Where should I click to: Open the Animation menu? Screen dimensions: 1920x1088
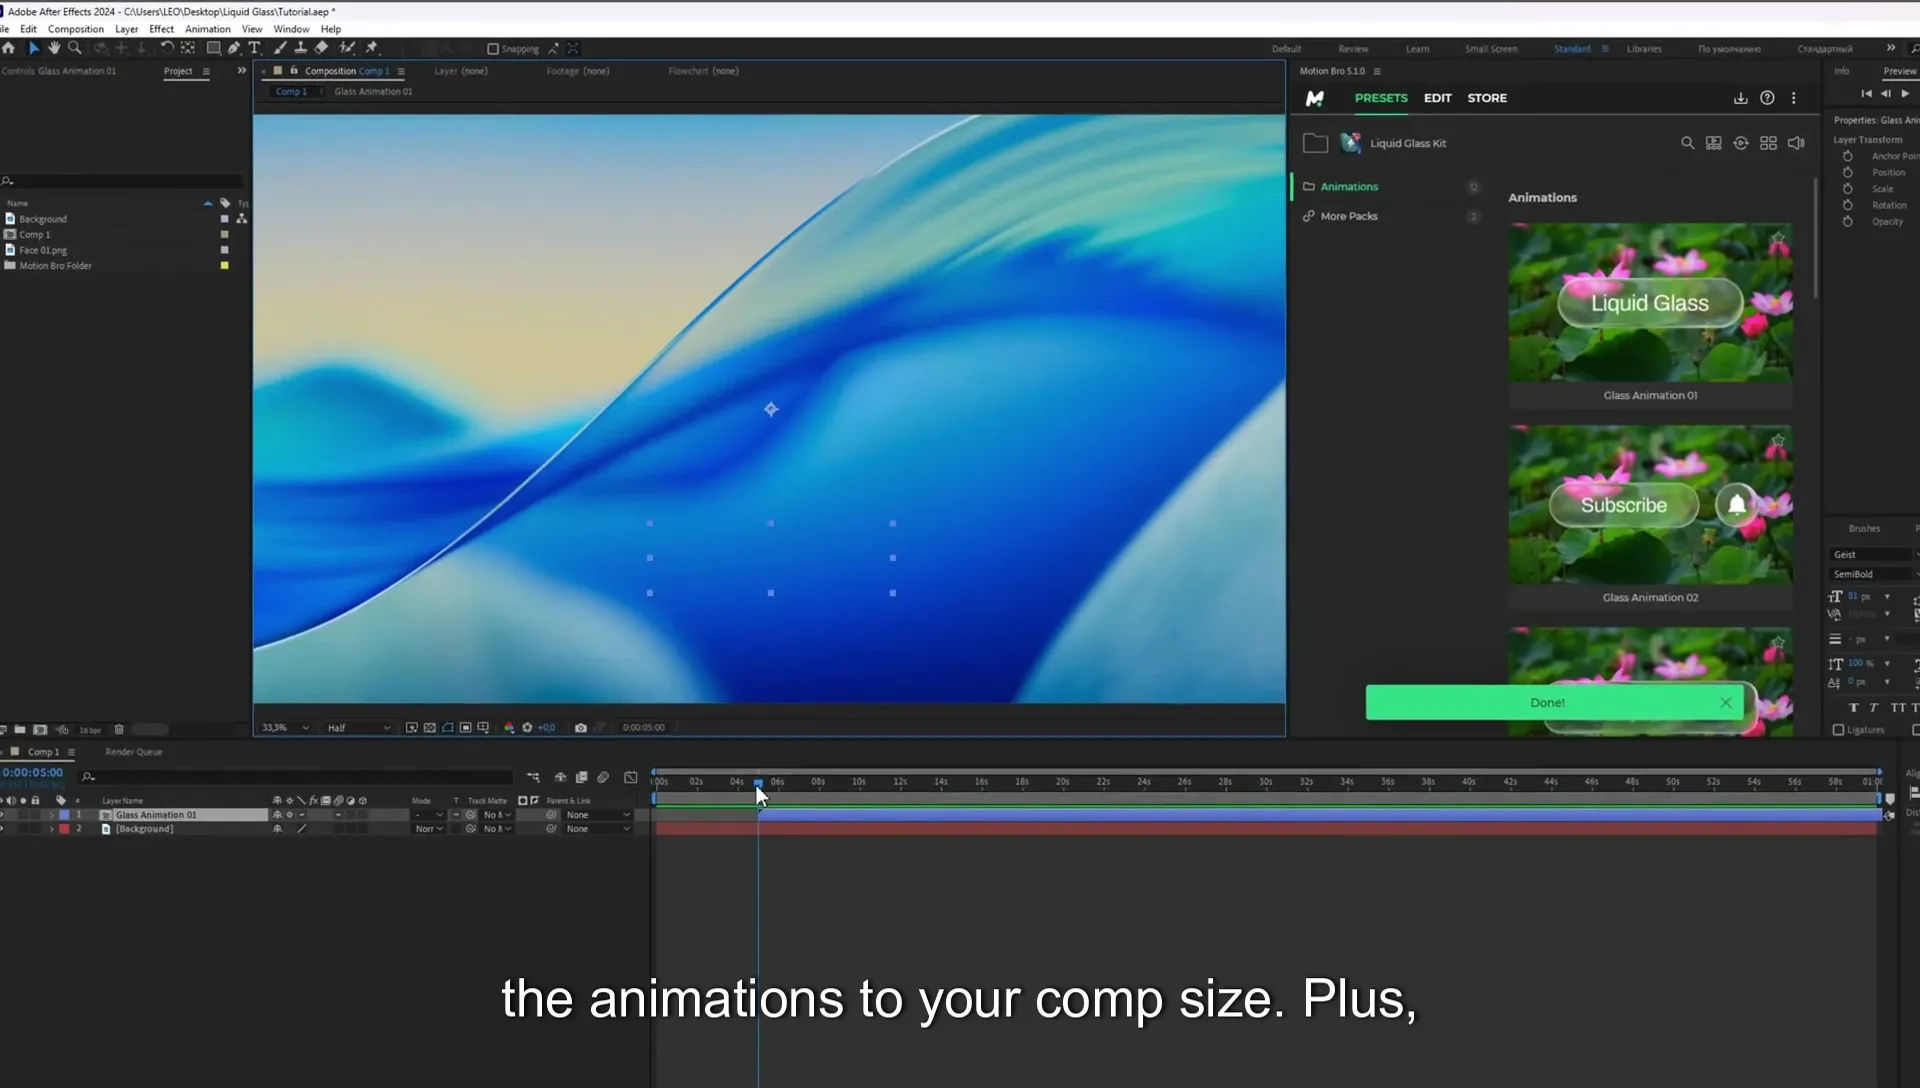[x=208, y=29]
